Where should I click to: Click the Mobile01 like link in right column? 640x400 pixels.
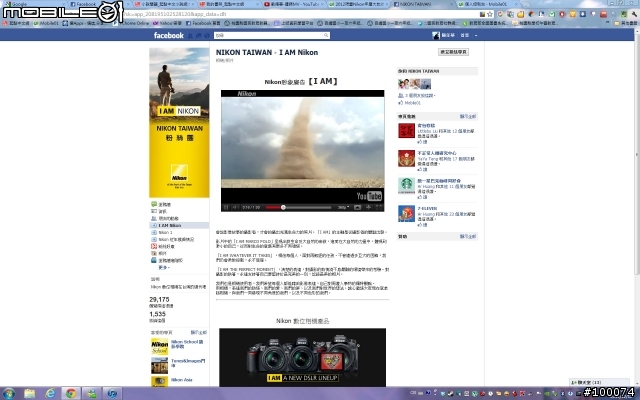pos(413,103)
